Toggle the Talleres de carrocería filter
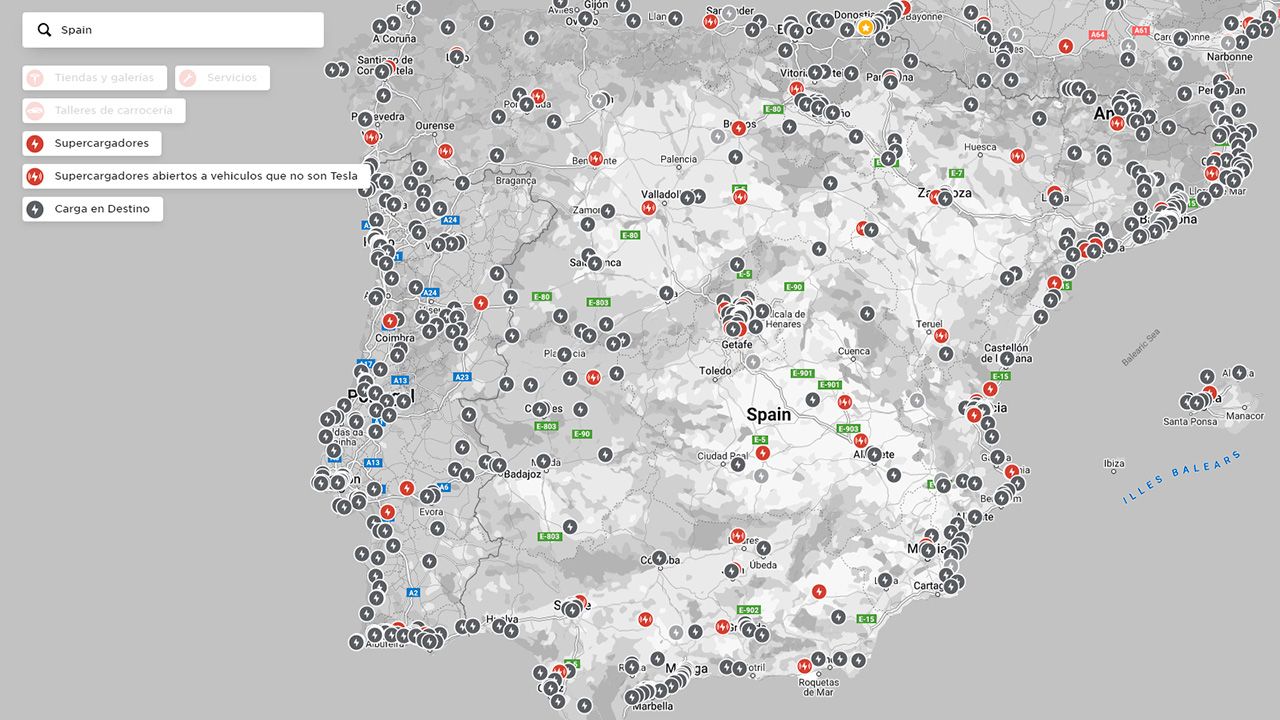The image size is (1280, 720). (104, 110)
